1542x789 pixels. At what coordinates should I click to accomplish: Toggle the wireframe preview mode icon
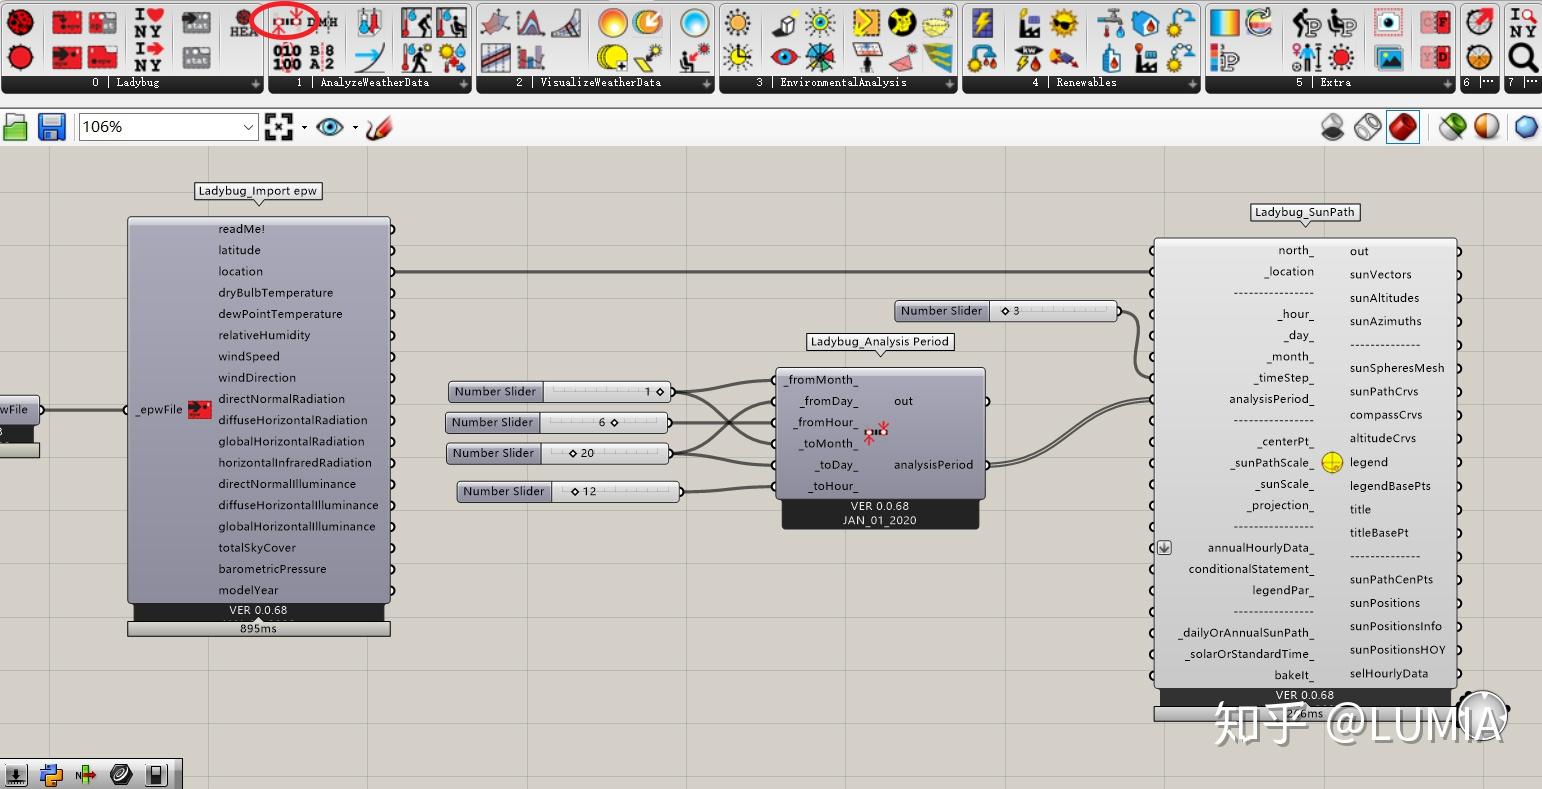(x=1367, y=127)
